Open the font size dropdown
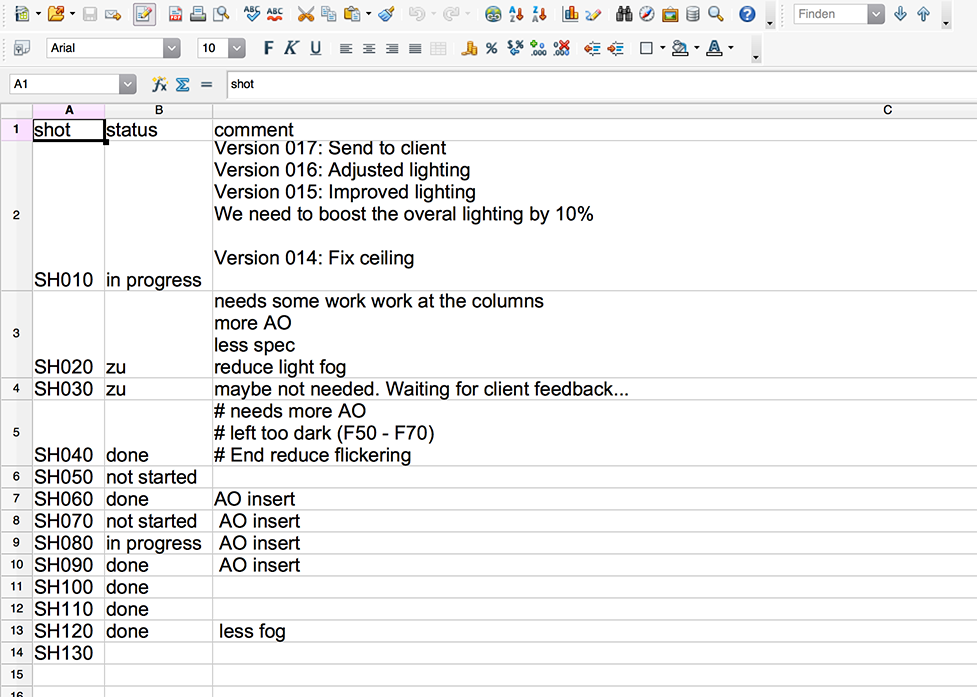The height and width of the screenshot is (697, 977). (x=236, y=48)
